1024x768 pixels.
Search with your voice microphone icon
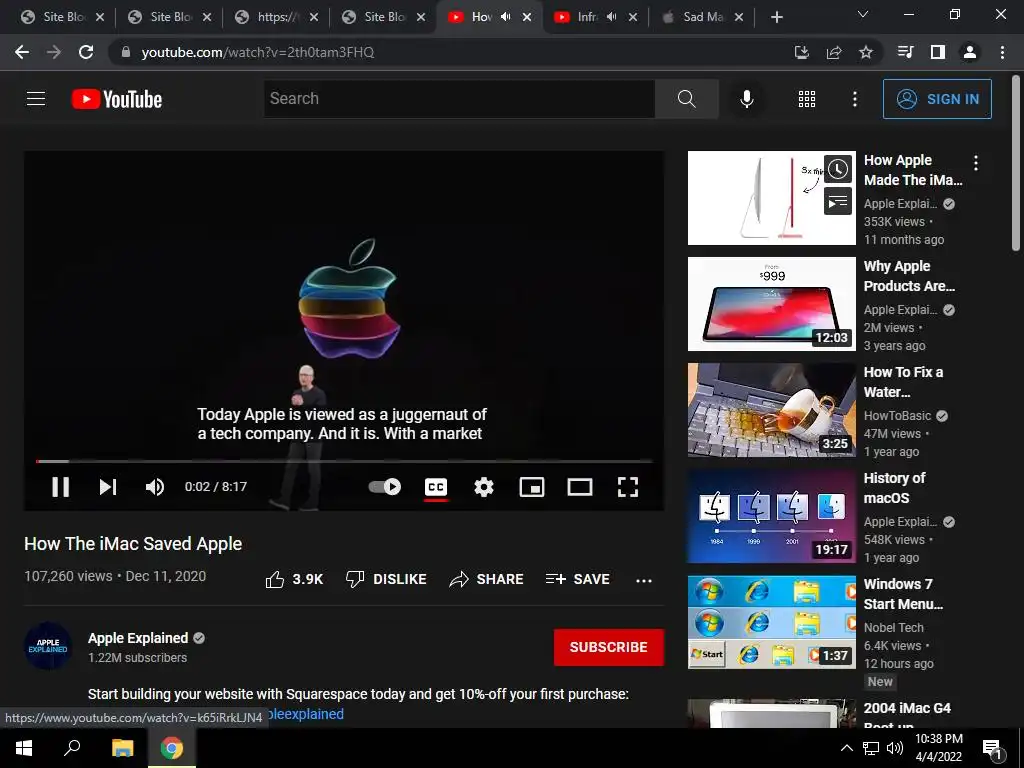pyautogui.click(x=746, y=99)
